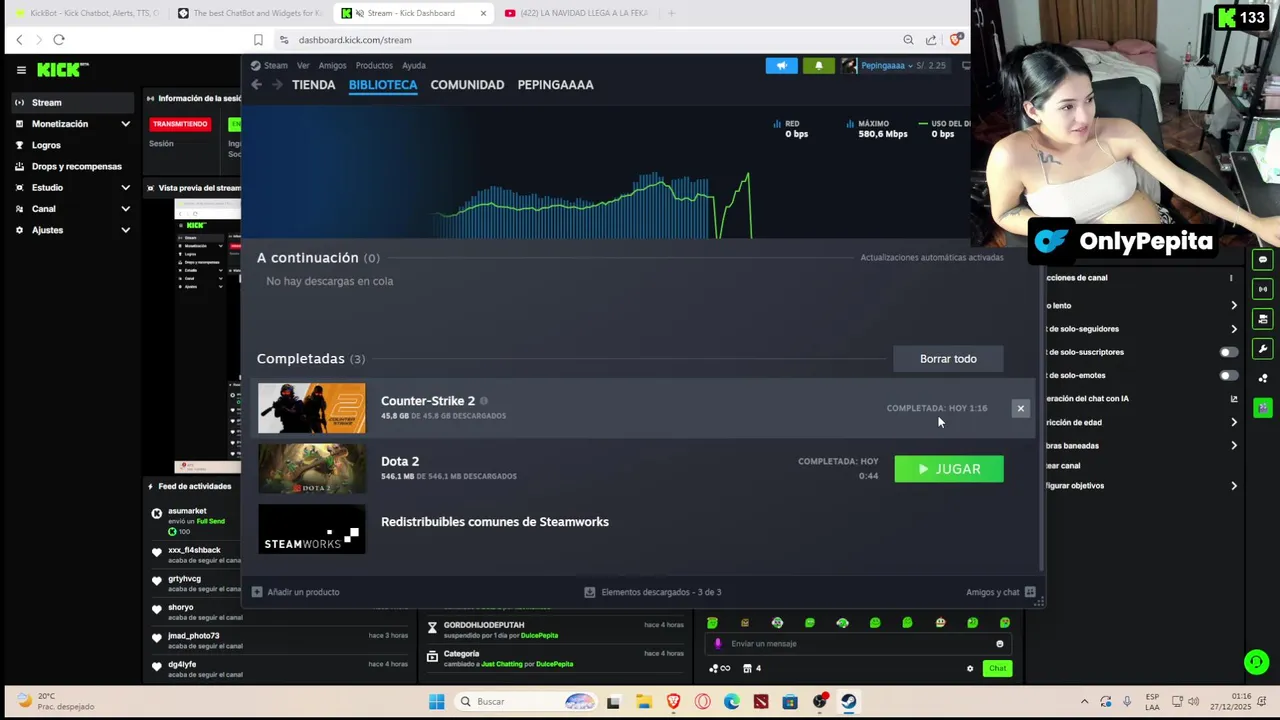Screen dimensions: 1280x720
Task: Toggle chat de solo-emotes switch
Action: point(1228,375)
